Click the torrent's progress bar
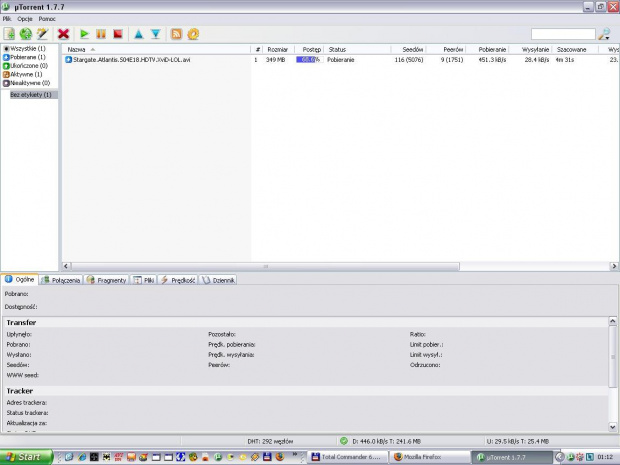 click(308, 60)
